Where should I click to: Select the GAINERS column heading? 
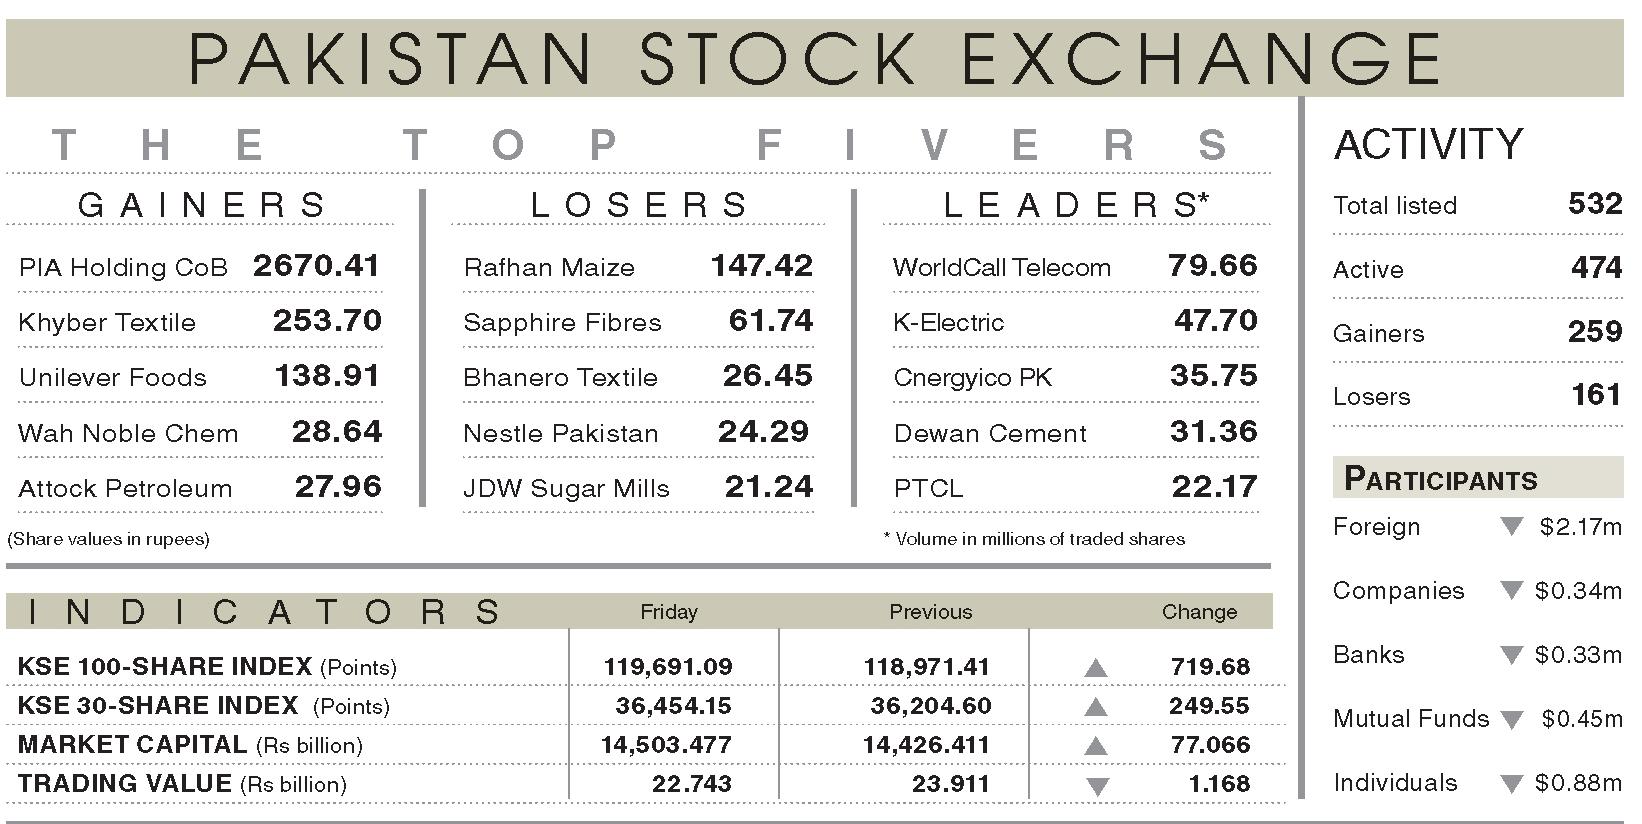[202, 205]
